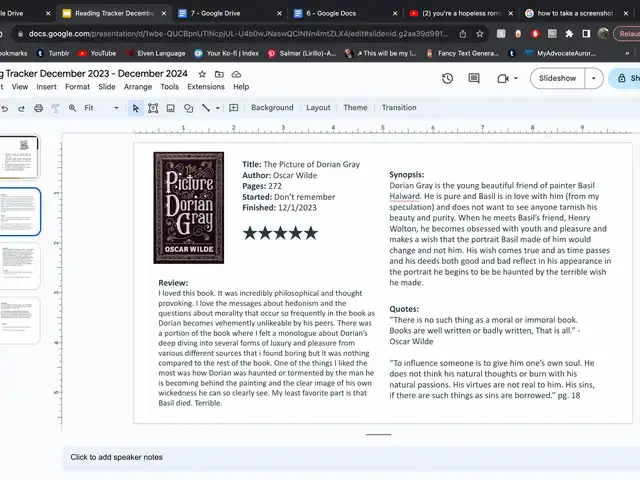640x480 pixels.
Task: Select the insert image tool
Action: (170, 108)
